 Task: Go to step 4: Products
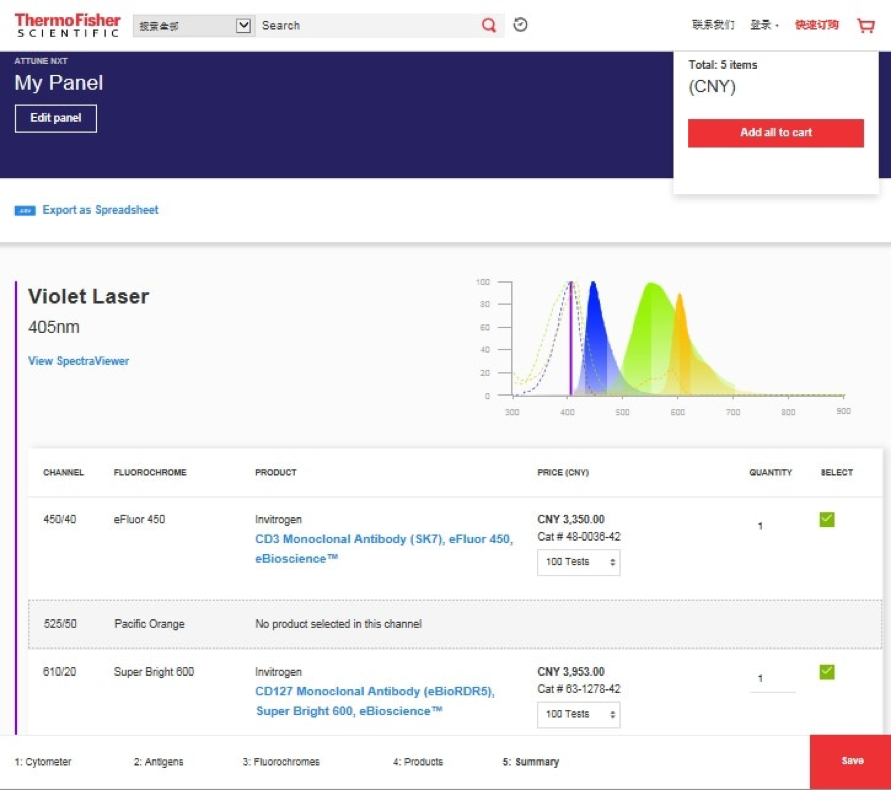pos(418,762)
